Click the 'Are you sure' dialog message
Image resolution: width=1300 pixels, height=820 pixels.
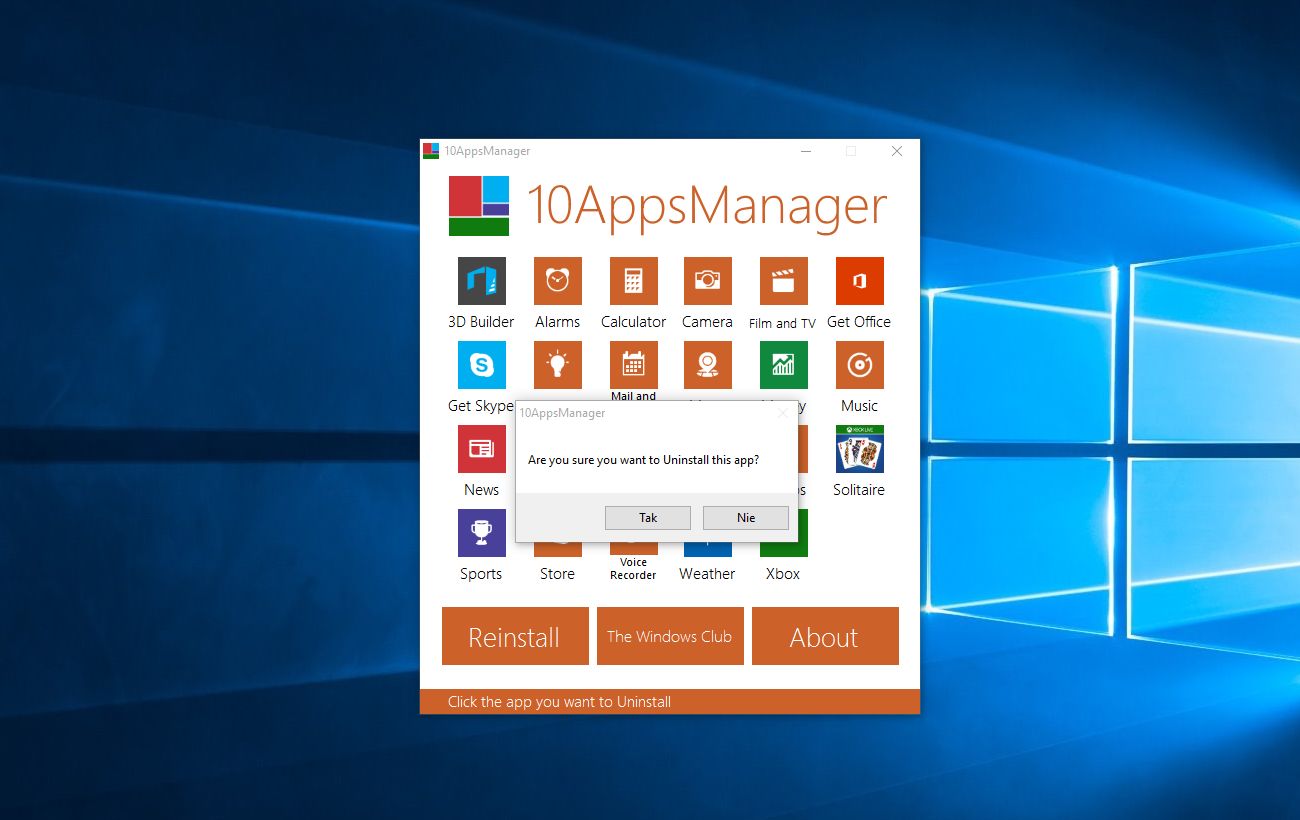[x=643, y=460]
